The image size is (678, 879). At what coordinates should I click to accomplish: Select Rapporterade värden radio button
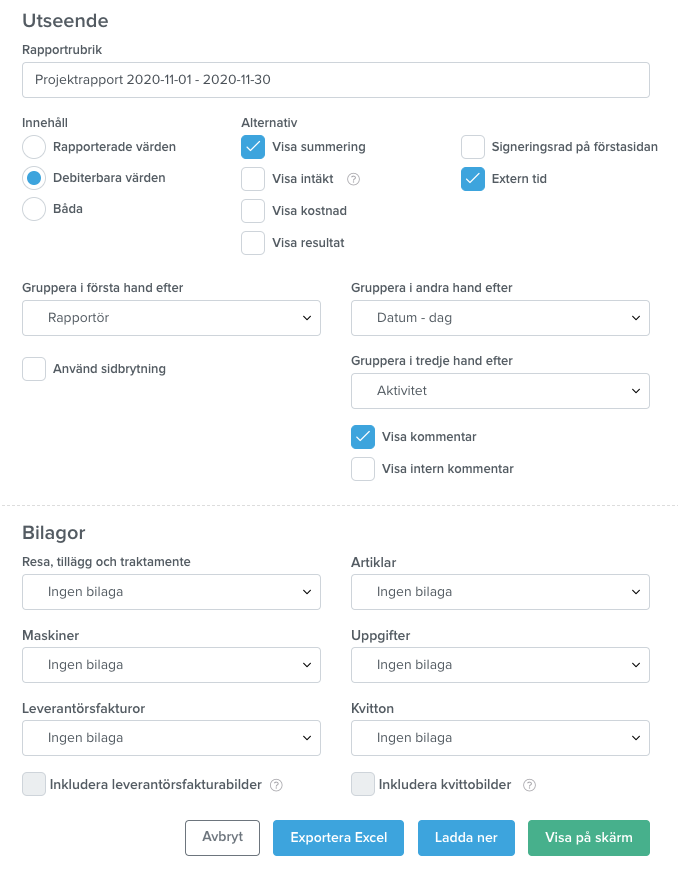click(x=34, y=147)
